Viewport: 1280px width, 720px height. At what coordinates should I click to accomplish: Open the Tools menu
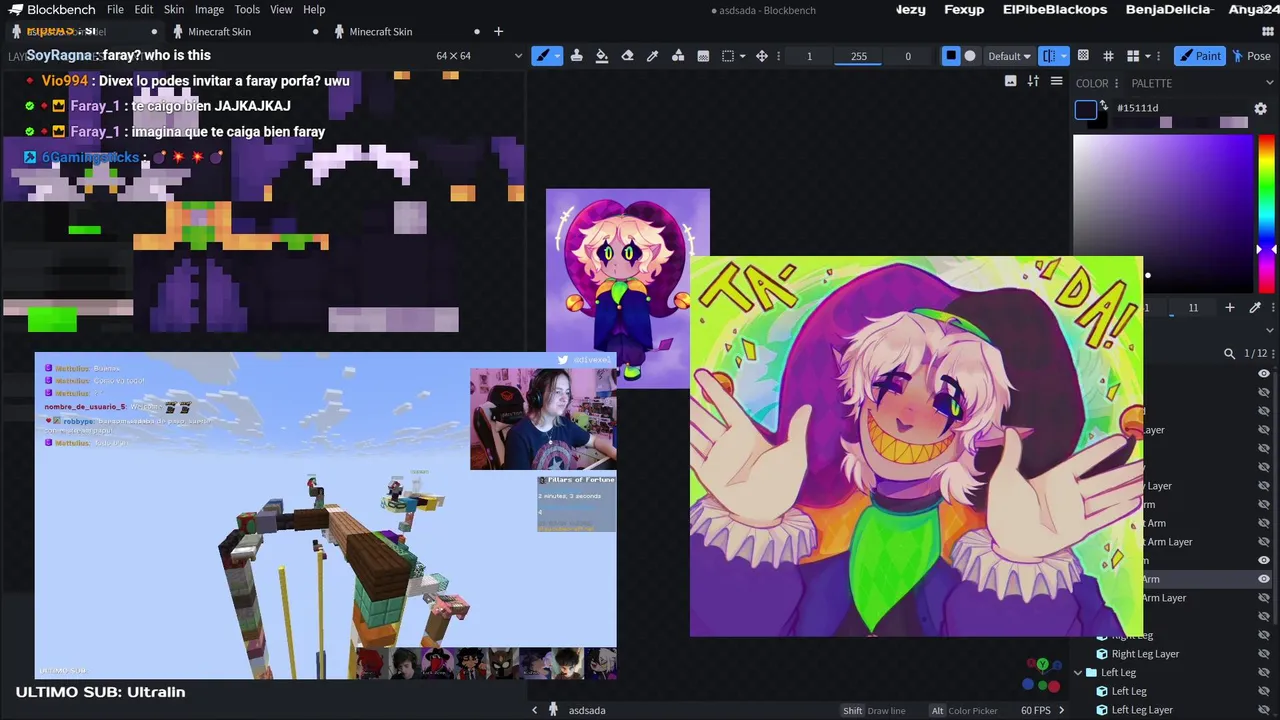247,9
